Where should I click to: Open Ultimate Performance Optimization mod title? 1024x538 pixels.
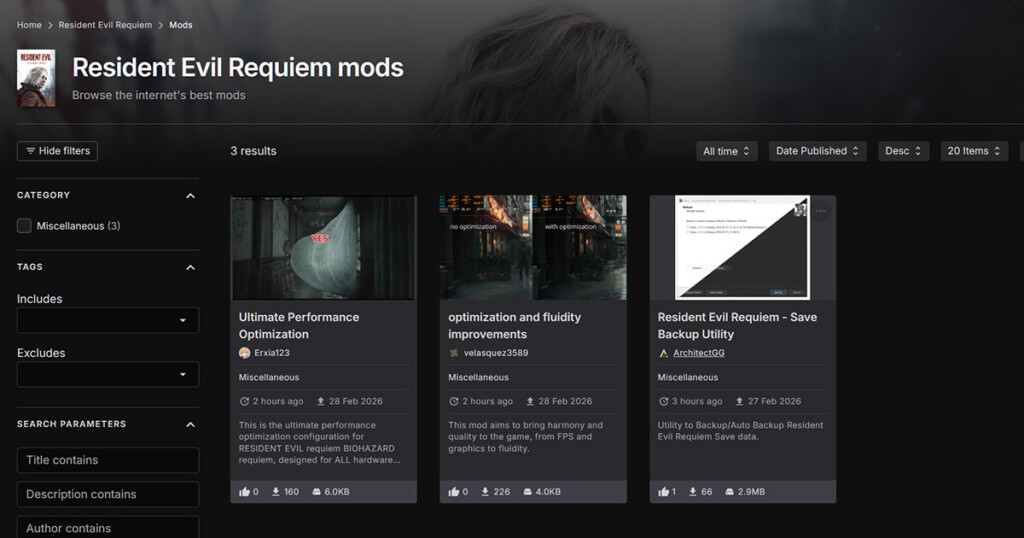click(x=299, y=325)
